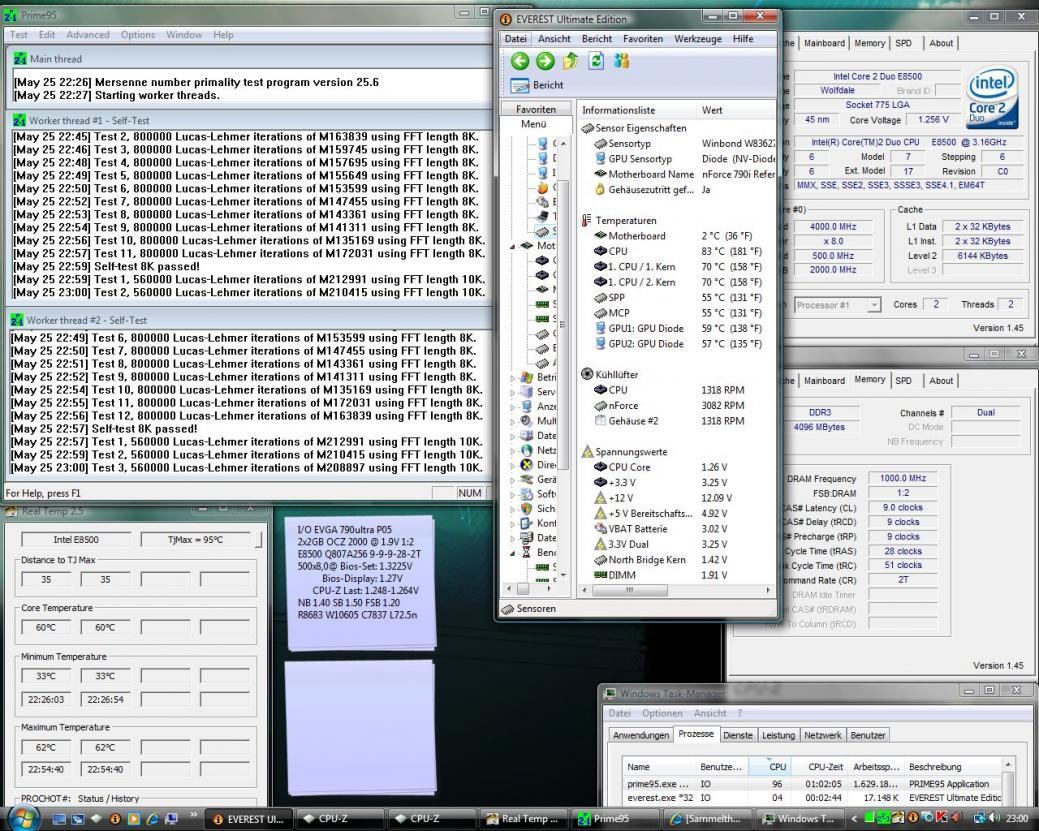Image resolution: width=1039 pixels, height=831 pixels.
Task: Click the Sensoren status bar entry in EVEREST
Action: coord(529,608)
